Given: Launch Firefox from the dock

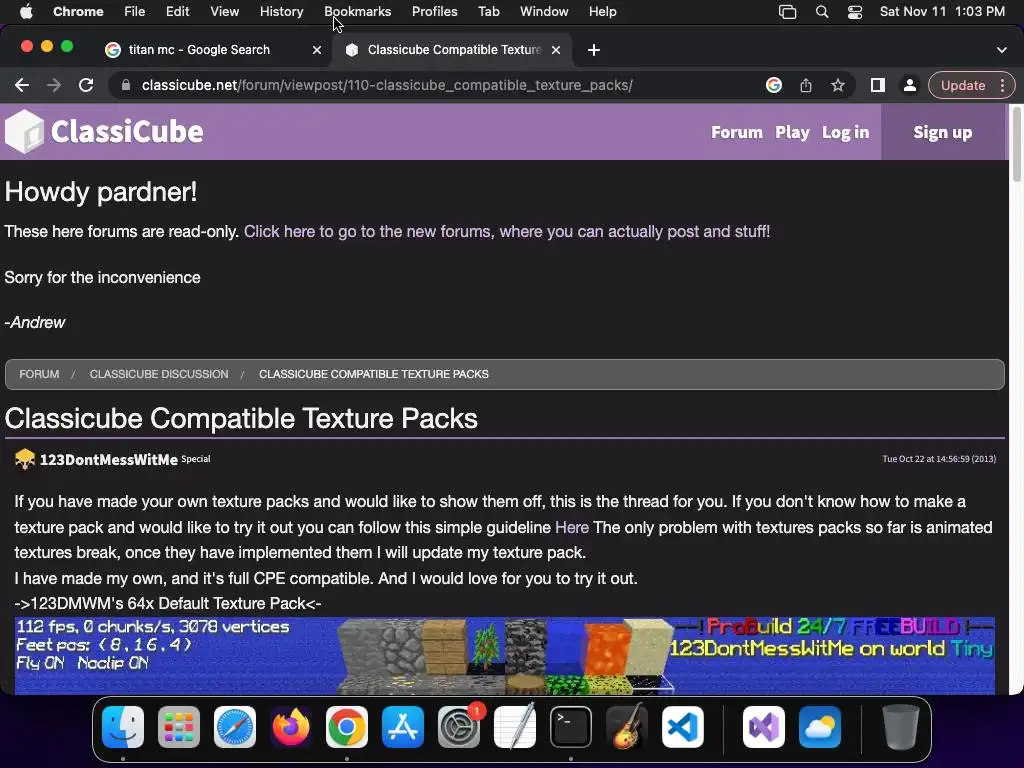Looking at the screenshot, I should pyautogui.click(x=291, y=727).
